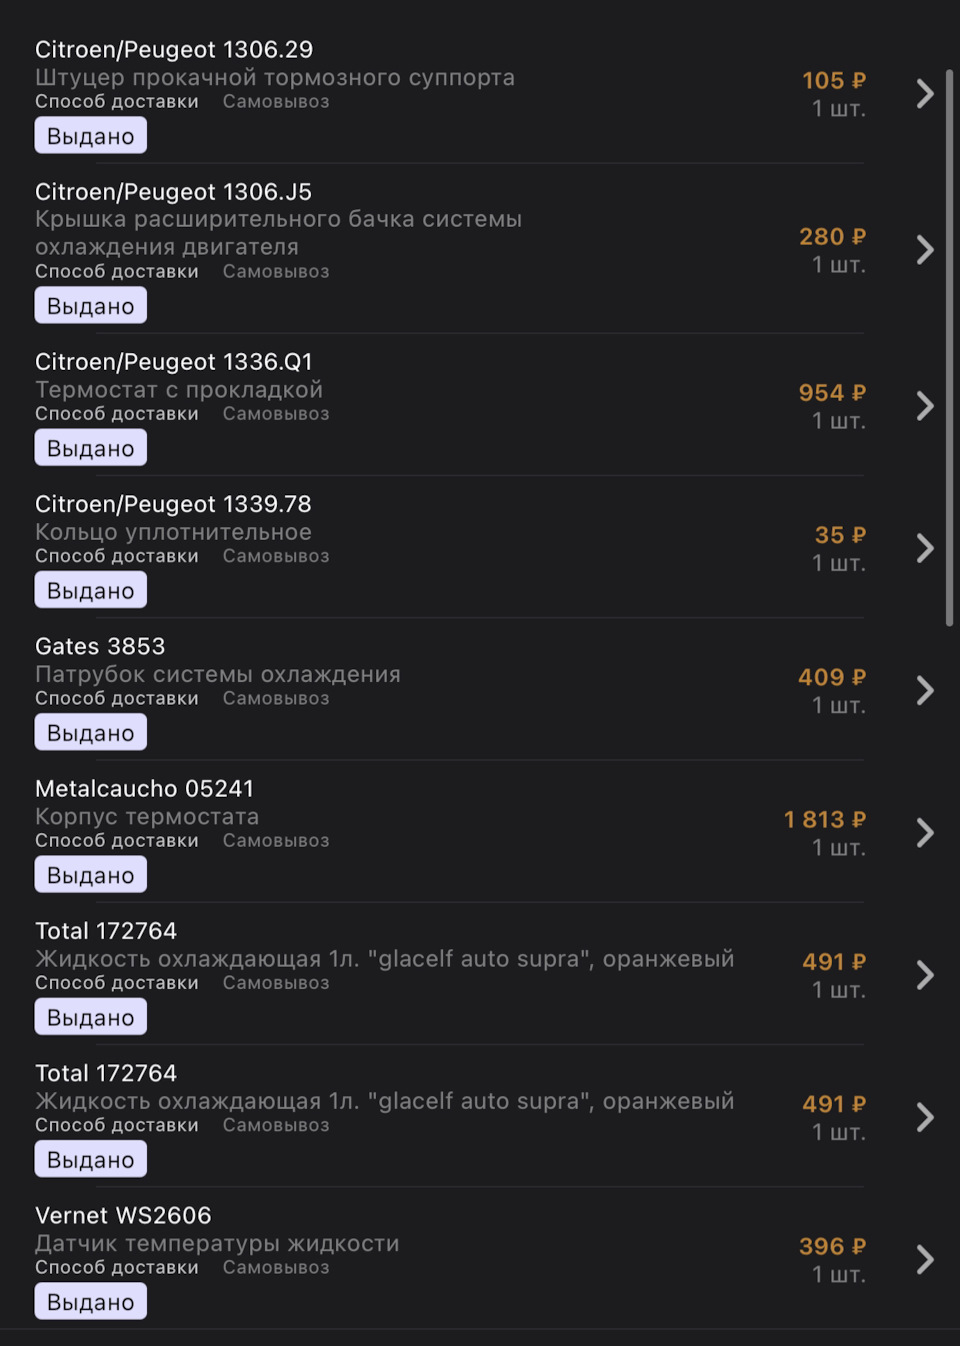Open arrow for Metalcaucho 05241 thermostat housing
The width and height of the screenshot is (960, 1346).
click(x=925, y=832)
